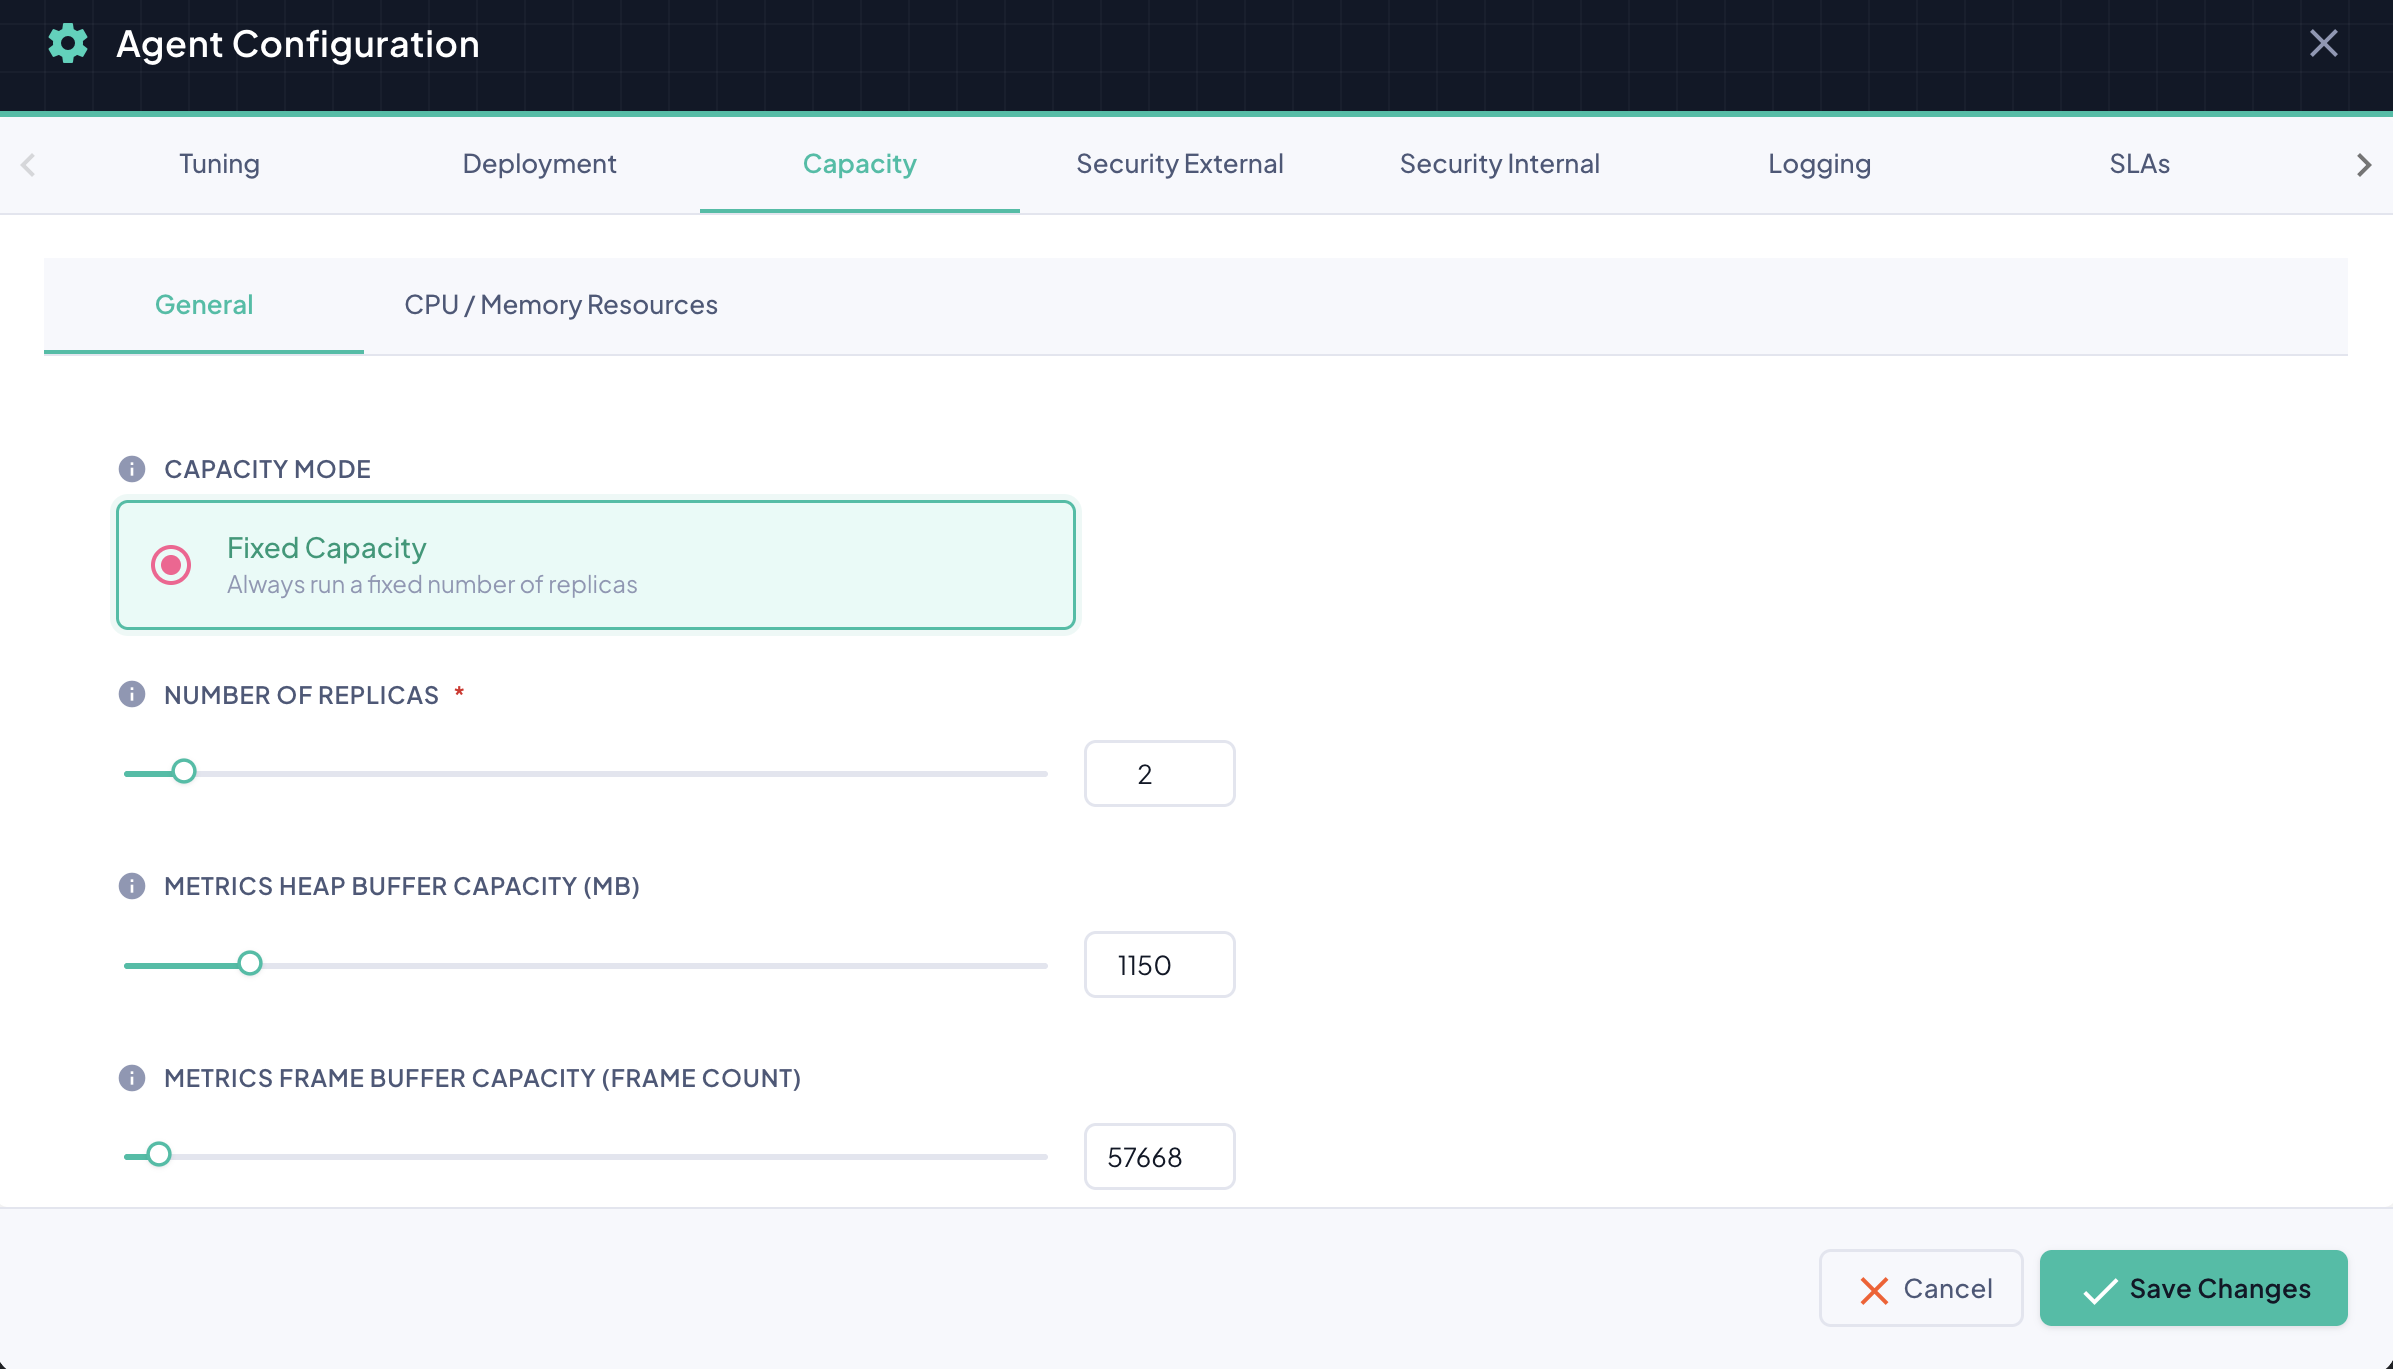Image resolution: width=2393 pixels, height=1369 pixels.
Task: Open the CPU / Memory Resources sub-tab
Action: click(x=561, y=305)
